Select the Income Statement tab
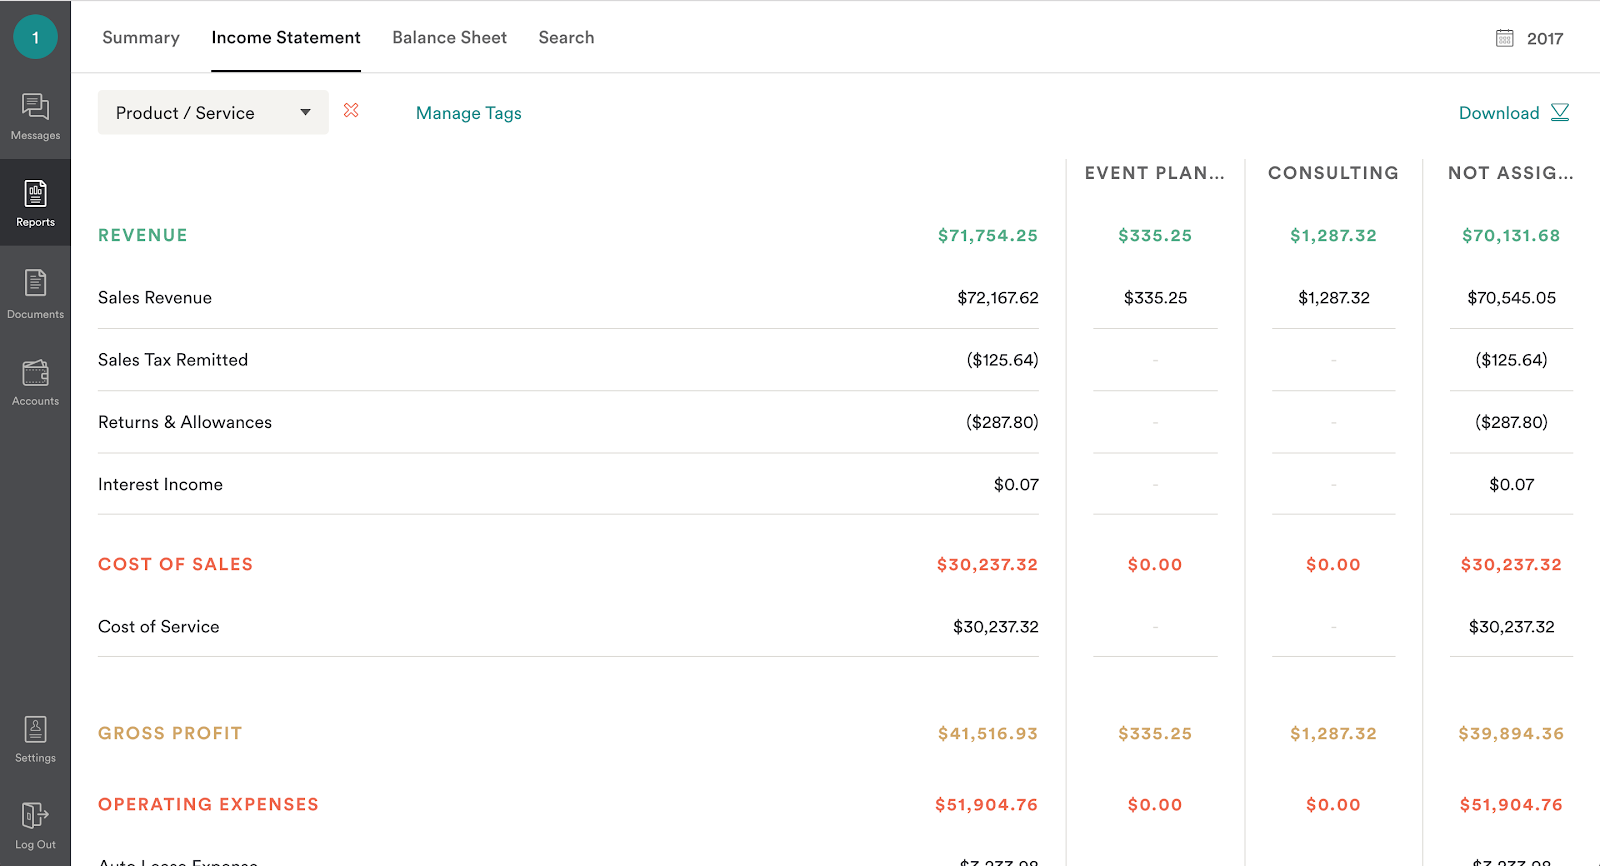The image size is (1600, 866). coord(286,37)
